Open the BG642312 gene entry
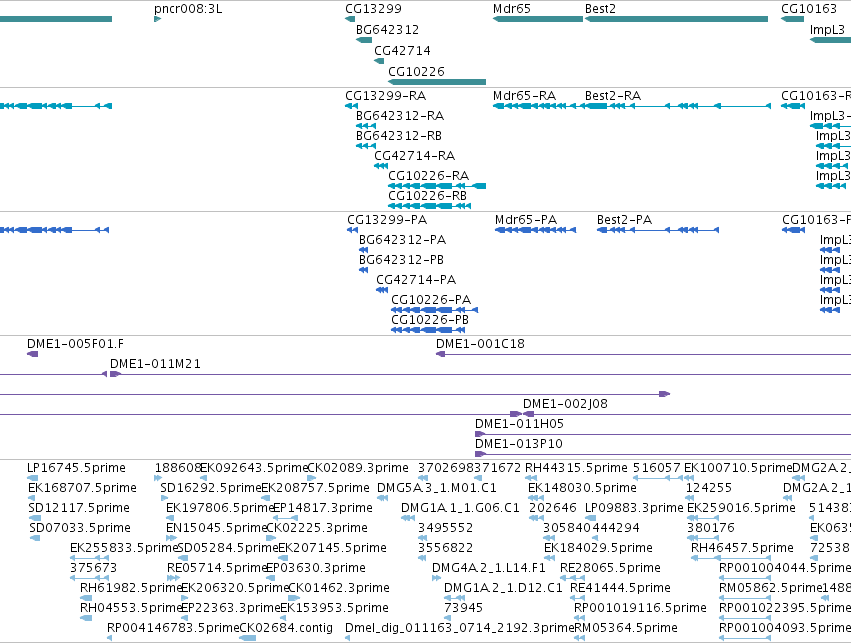Viewport: 851px width, 643px height. coord(364,40)
